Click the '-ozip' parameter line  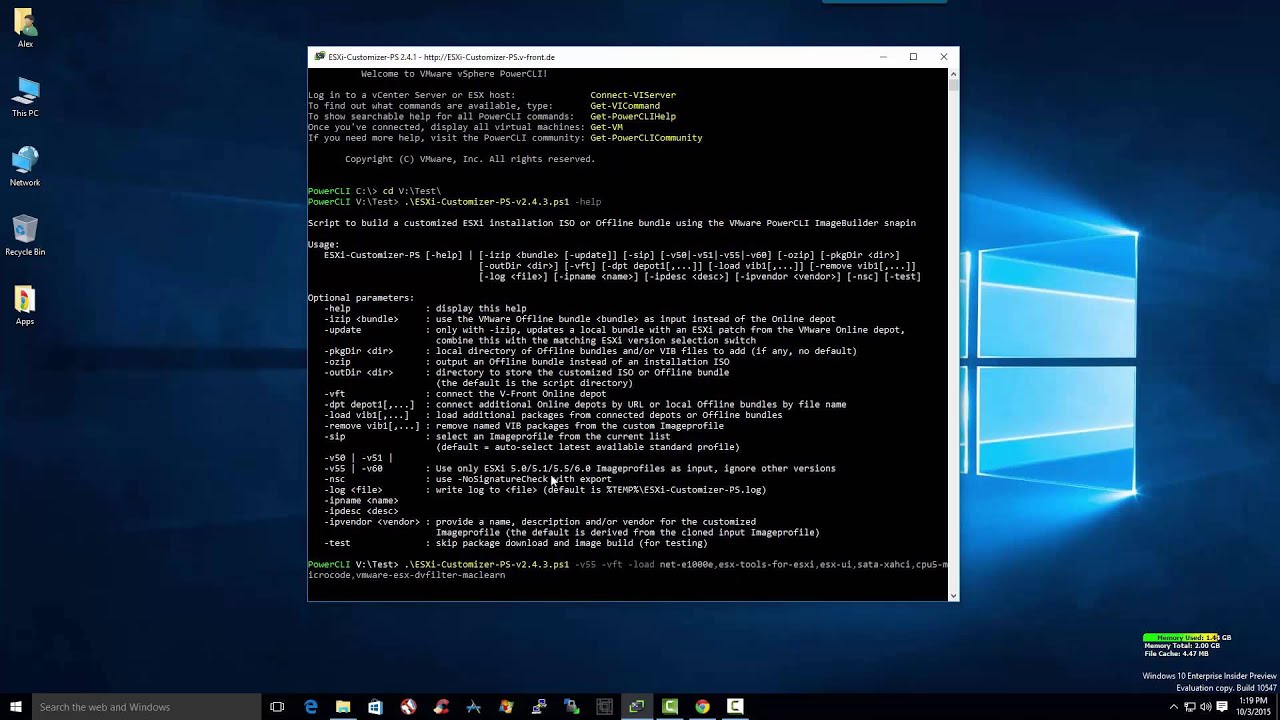point(526,362)
